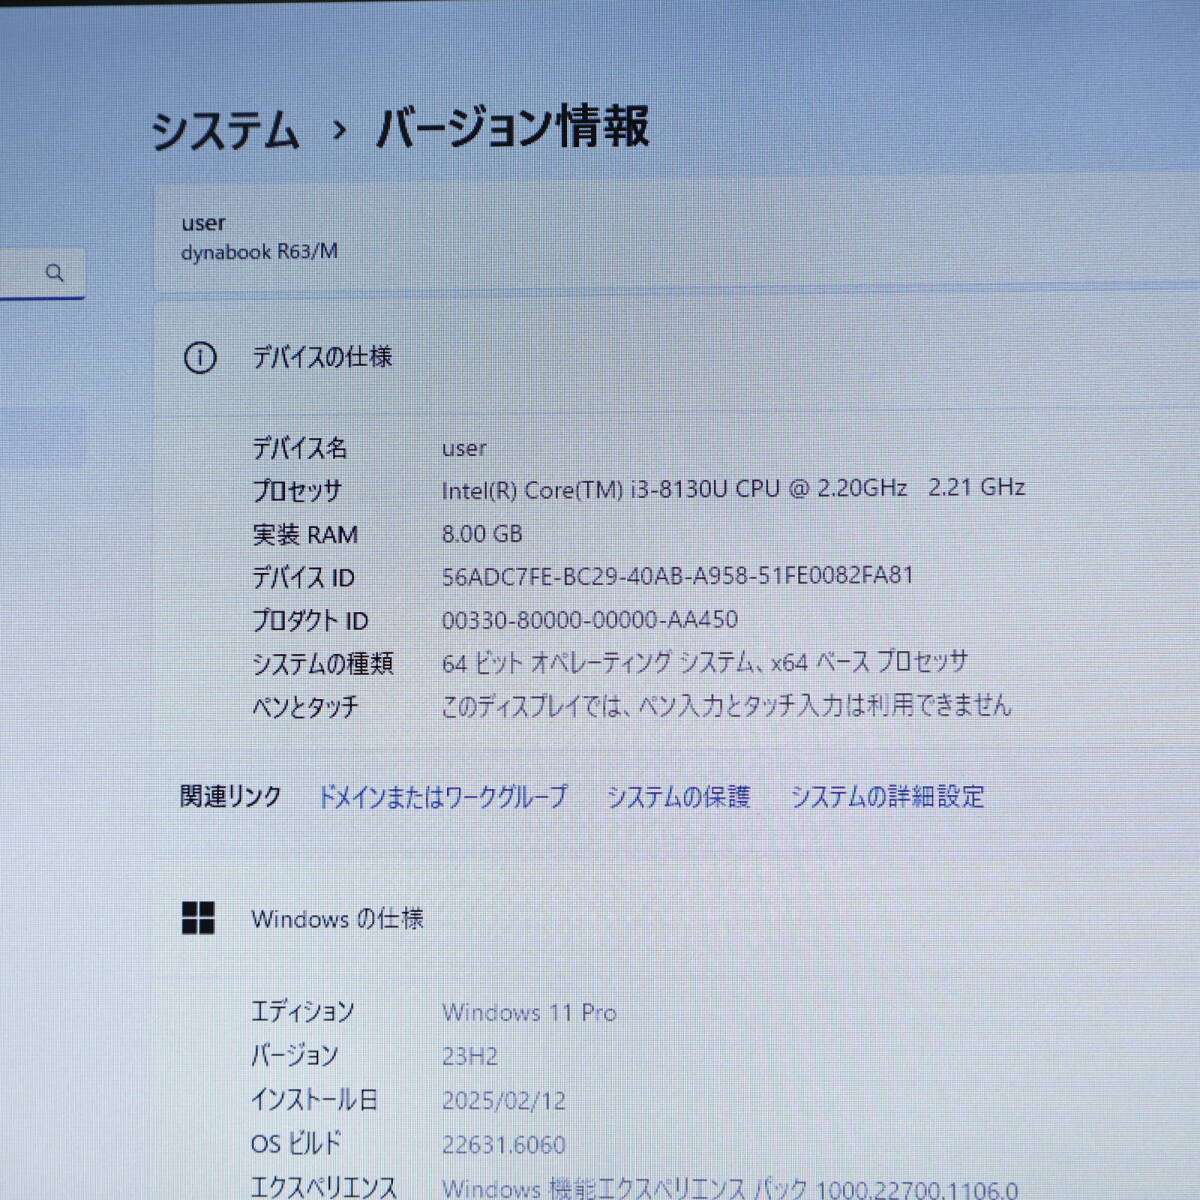Click the デバイスの仕様 section header
Screen dimensions: 1200x1200
[x=321, y=357]
